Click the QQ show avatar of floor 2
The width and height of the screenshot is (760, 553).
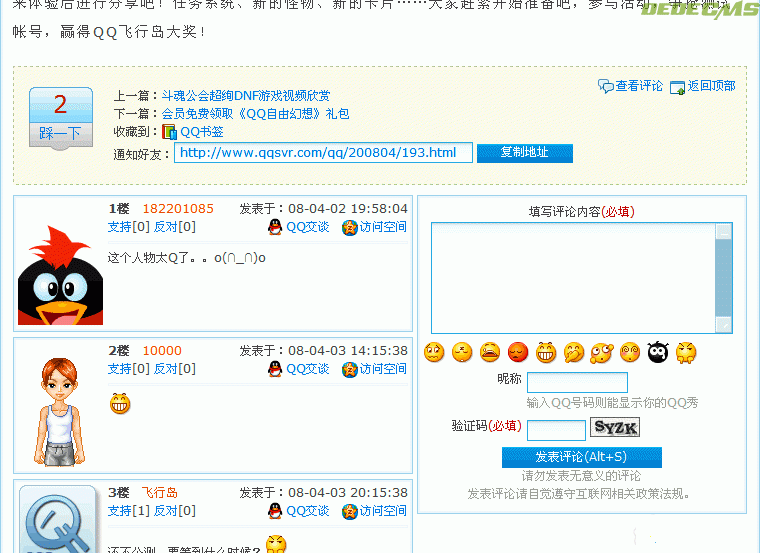[59, 412]
